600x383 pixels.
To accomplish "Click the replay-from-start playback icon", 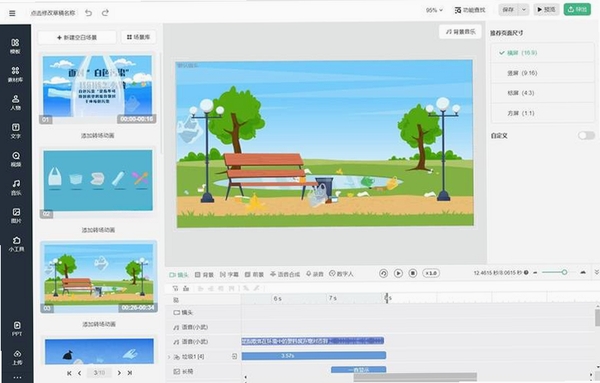I will point(383,273).
